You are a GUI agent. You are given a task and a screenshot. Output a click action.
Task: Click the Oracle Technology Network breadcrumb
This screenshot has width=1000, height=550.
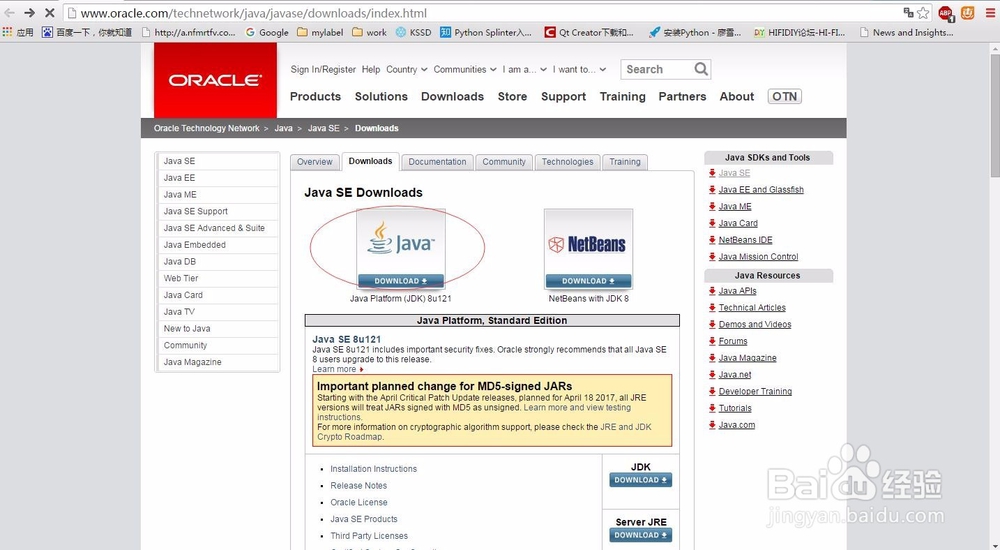click(207, 128)
